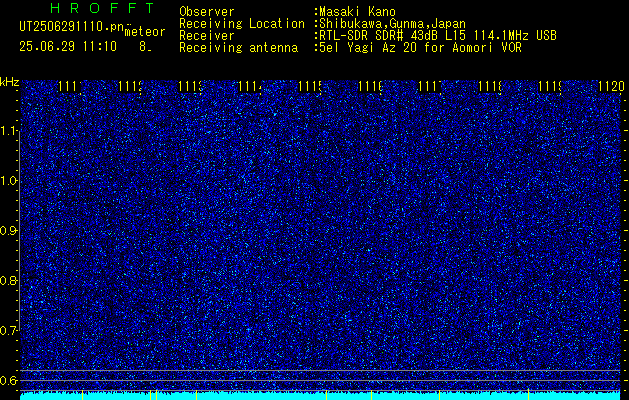The height and width of the screenshot is (400, 629).
Task: Select the Receiving Location label
Action: pos(242,24)
